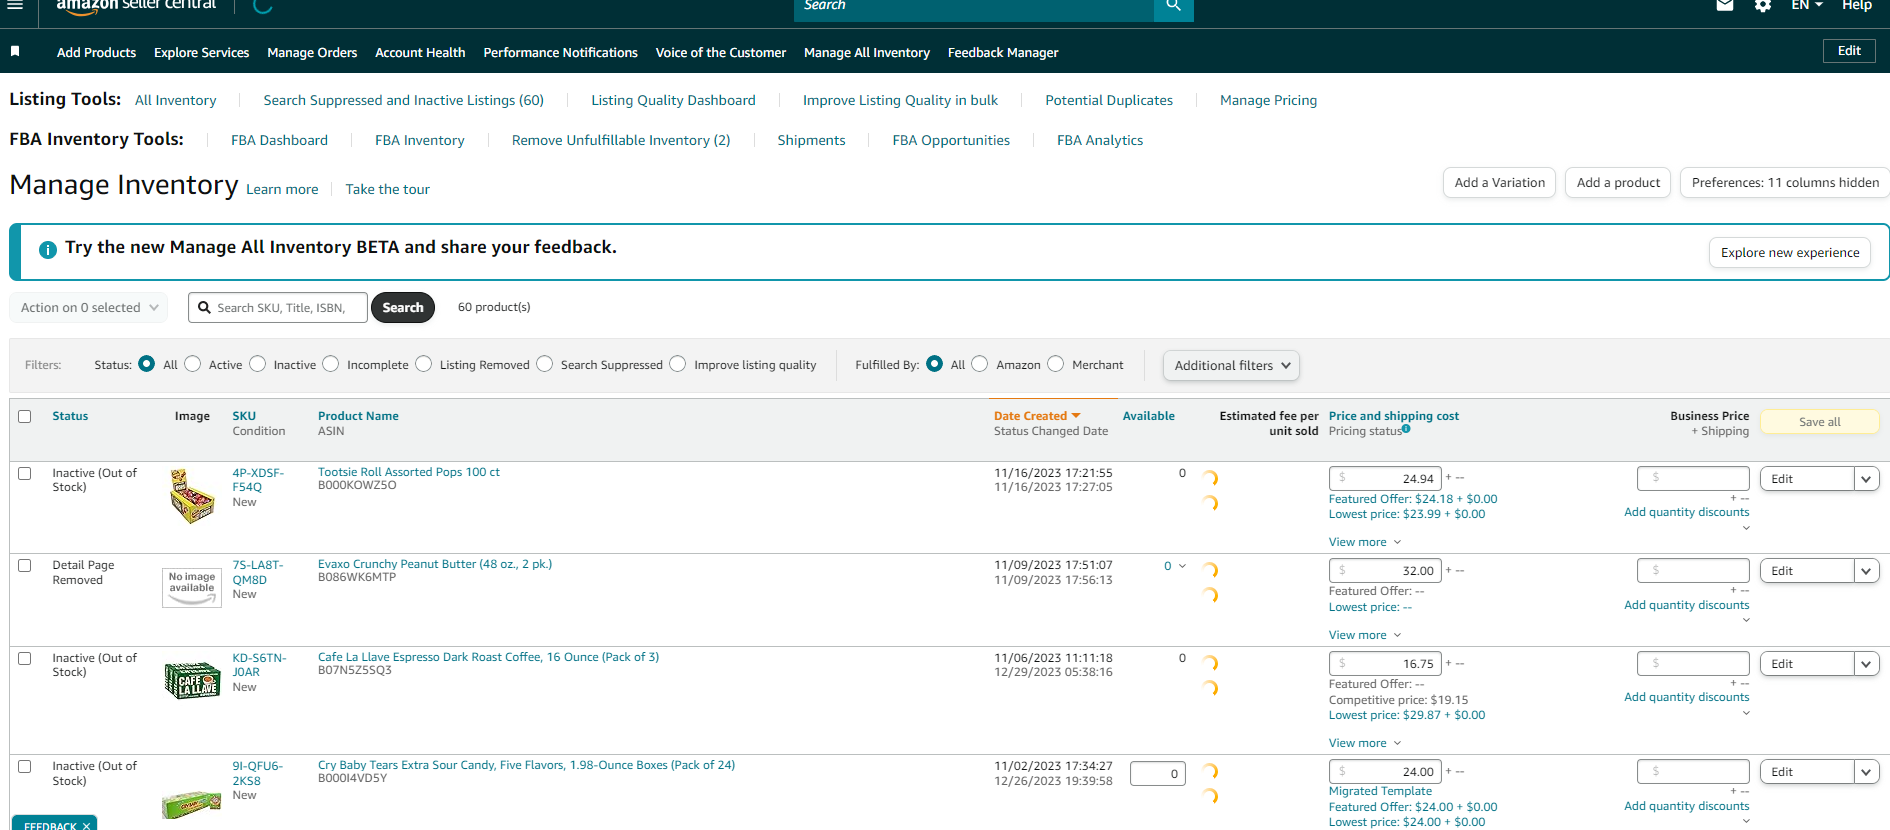This screenshot has width=1890, height=830.
Task: Filter by Fulfilled By Amazon
Action: (x=980, y=364)
